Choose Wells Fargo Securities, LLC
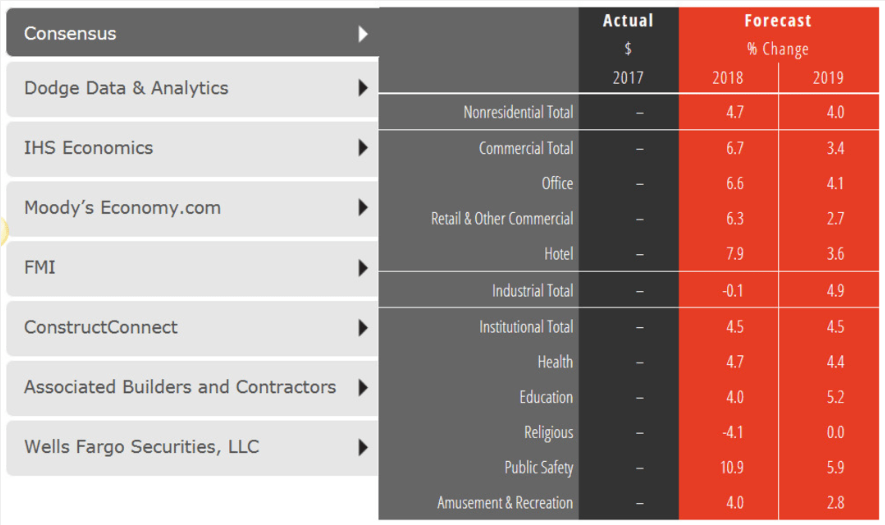Screen dimensions: 885x525 click(141, 447)
